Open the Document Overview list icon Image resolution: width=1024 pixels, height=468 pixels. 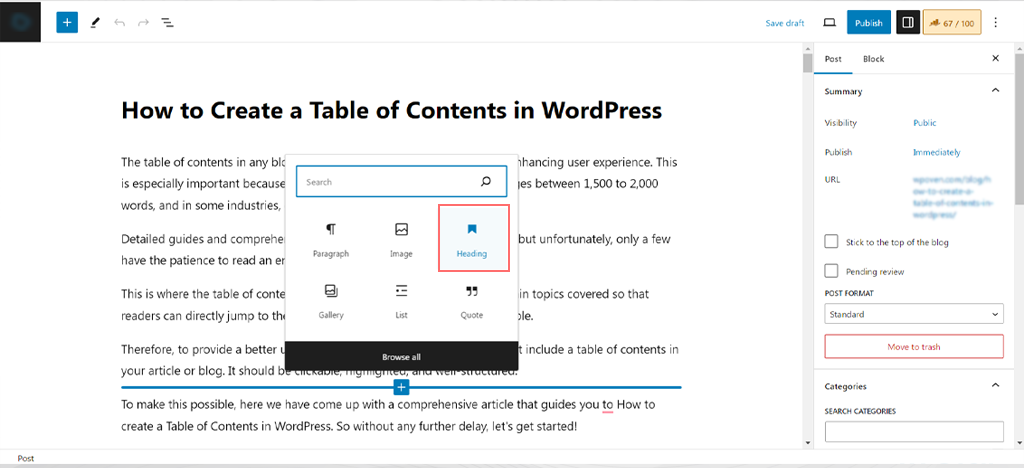(x=168, y=23)
